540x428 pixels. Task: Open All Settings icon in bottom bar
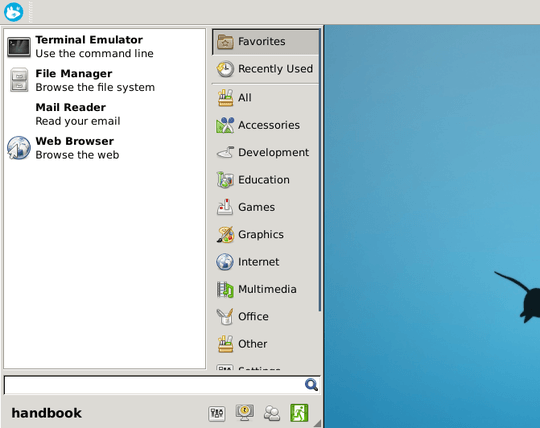click(217, 413)
